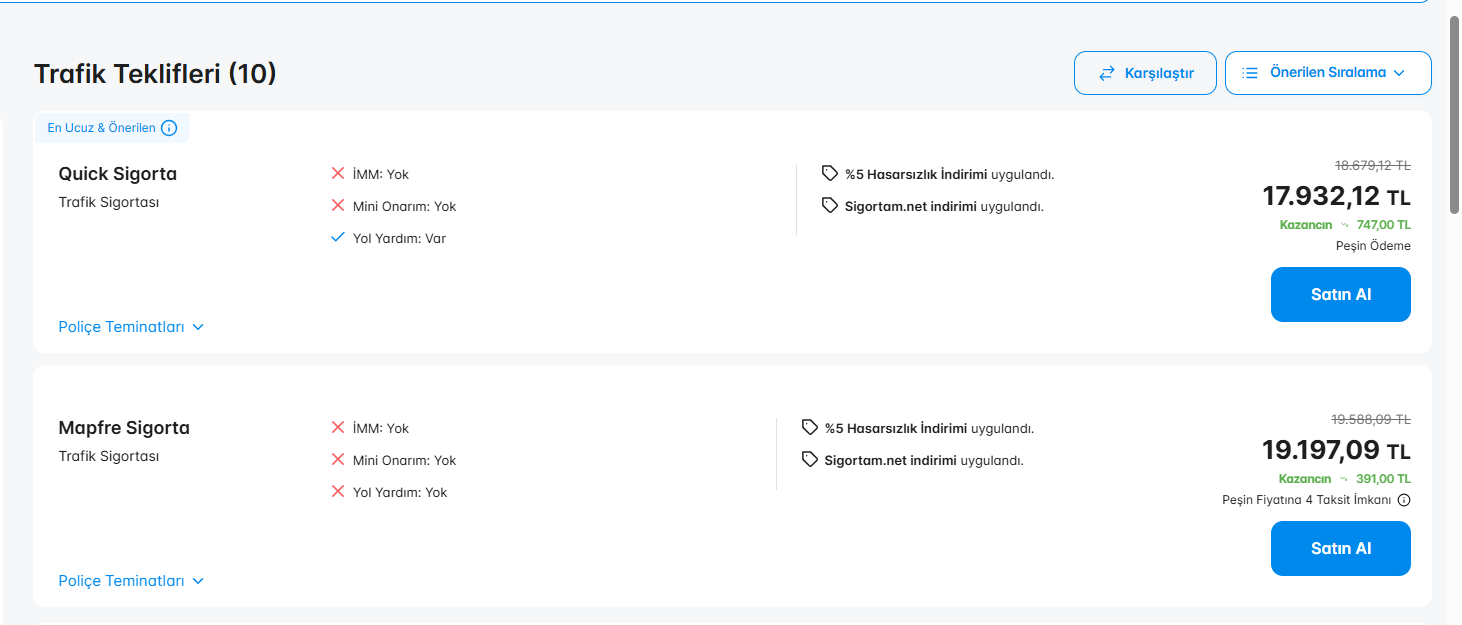The image size is (1462, 625).
Task: Click the price 19.197,09 TL
Action: tap(1337, 450)
